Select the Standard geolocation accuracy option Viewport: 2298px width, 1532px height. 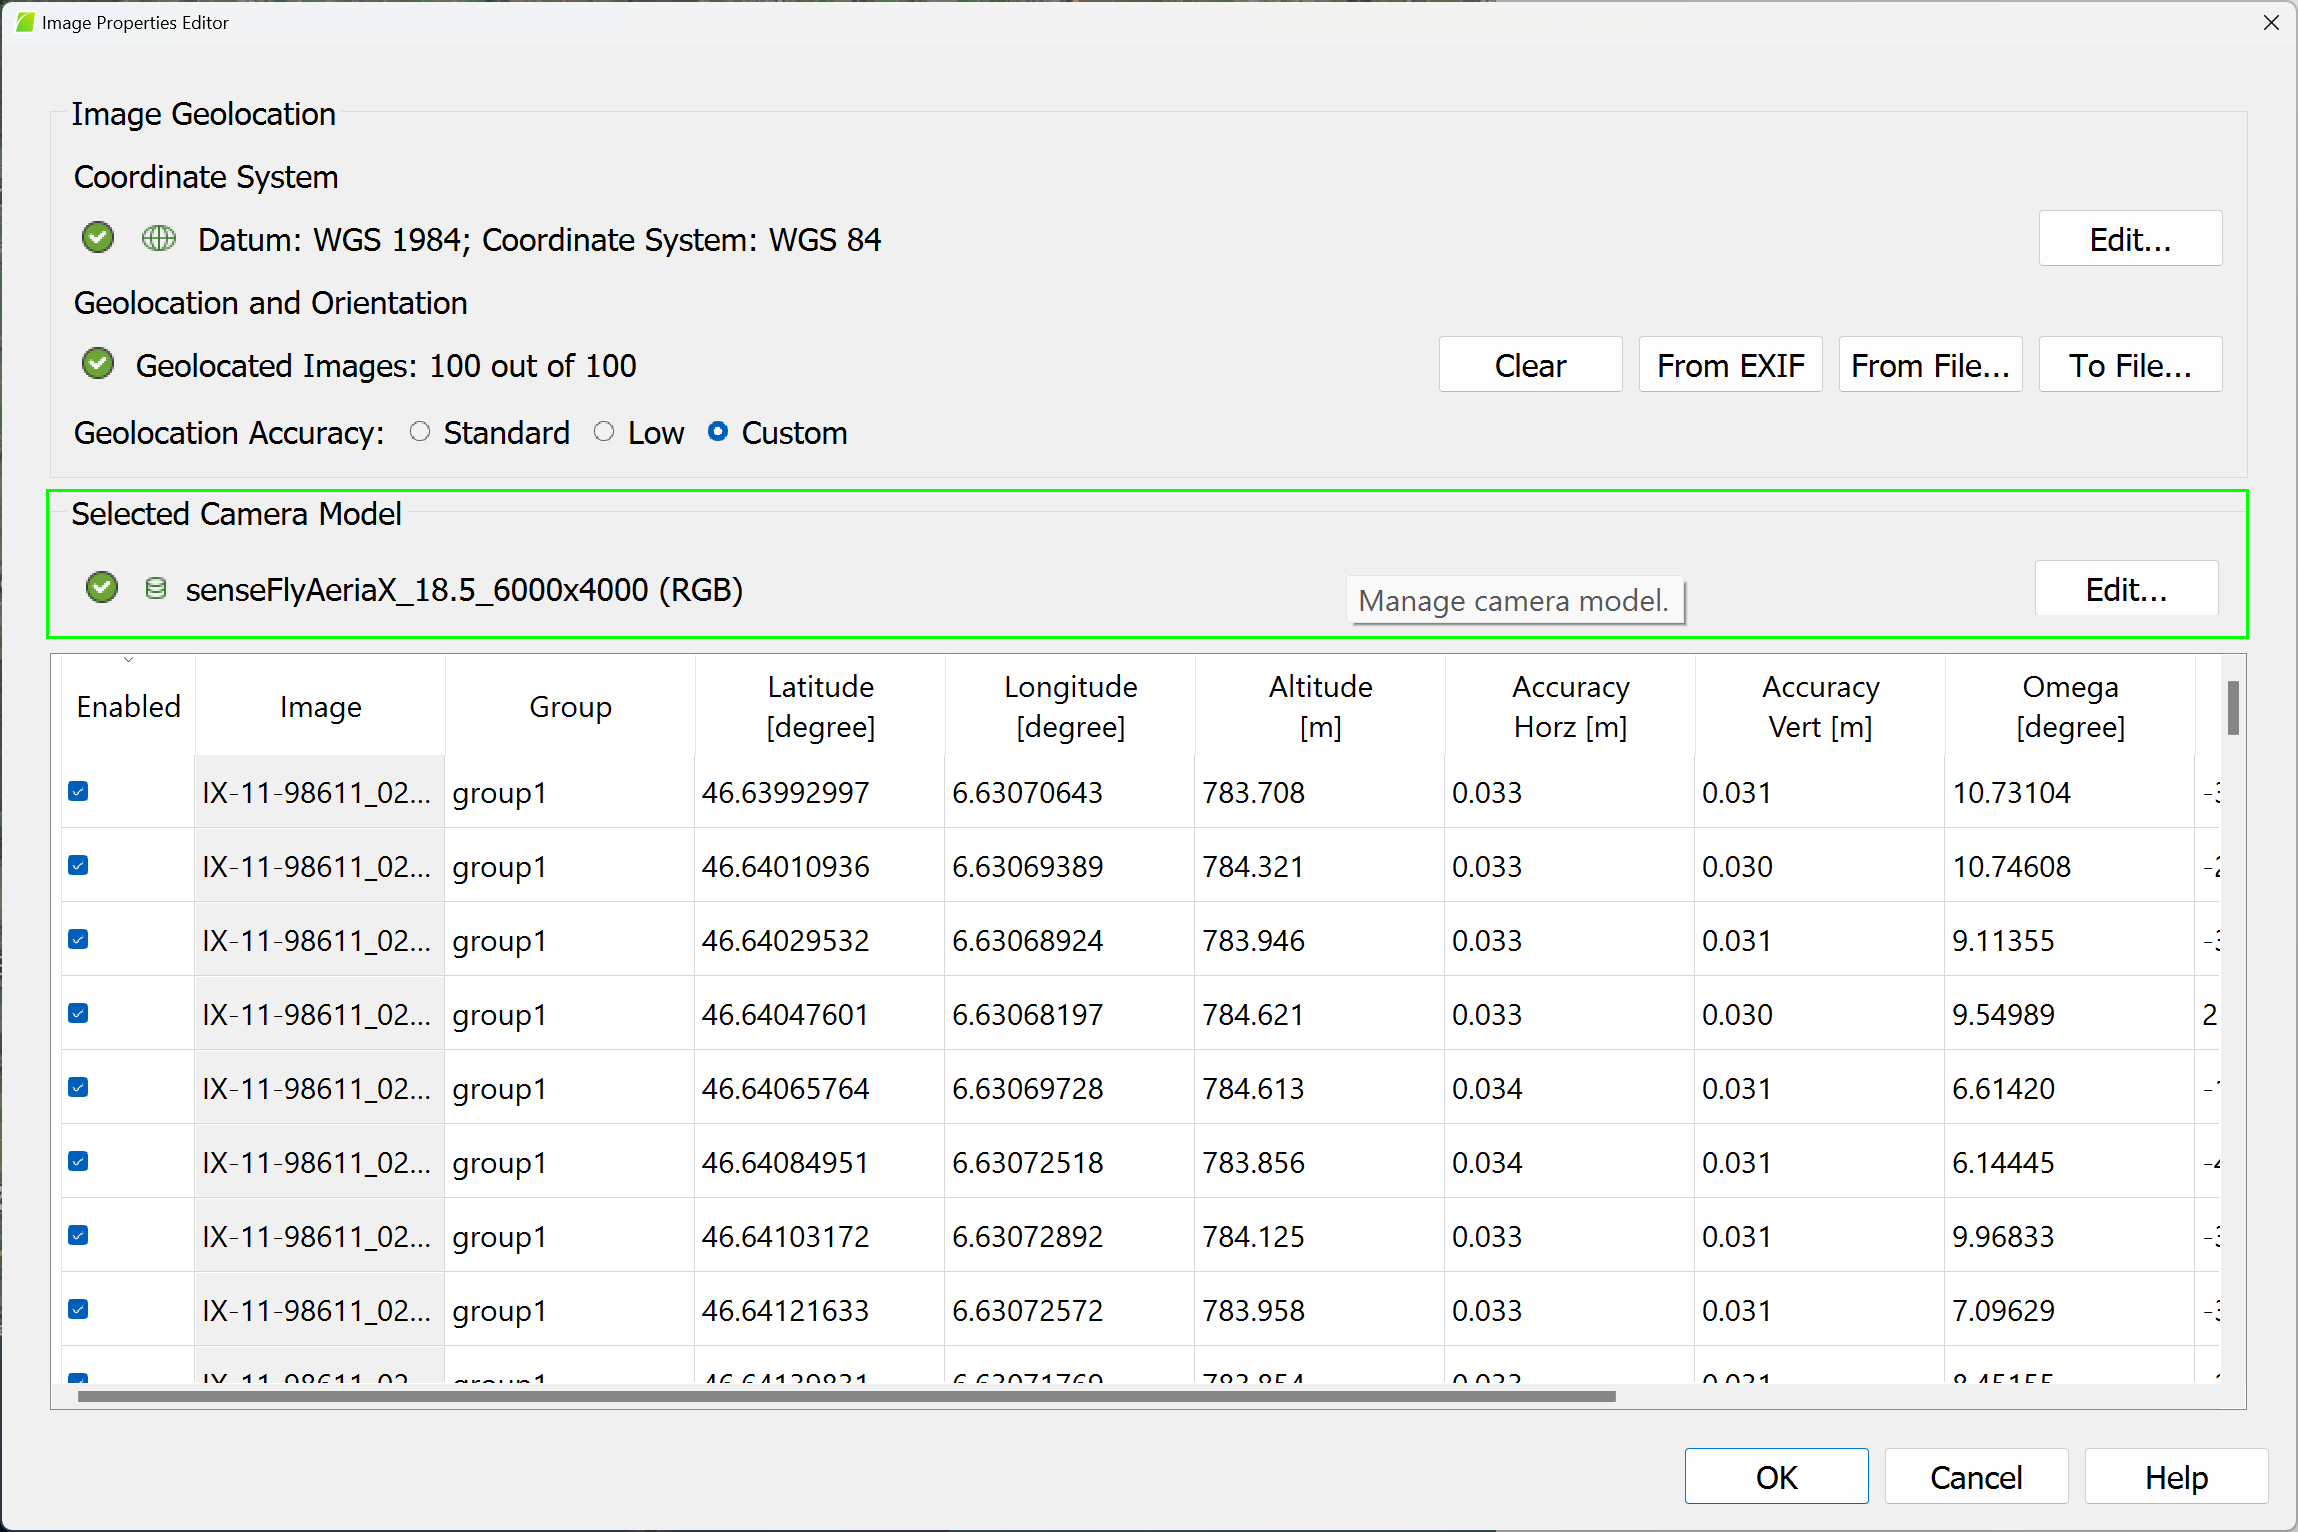pos(419,431)
